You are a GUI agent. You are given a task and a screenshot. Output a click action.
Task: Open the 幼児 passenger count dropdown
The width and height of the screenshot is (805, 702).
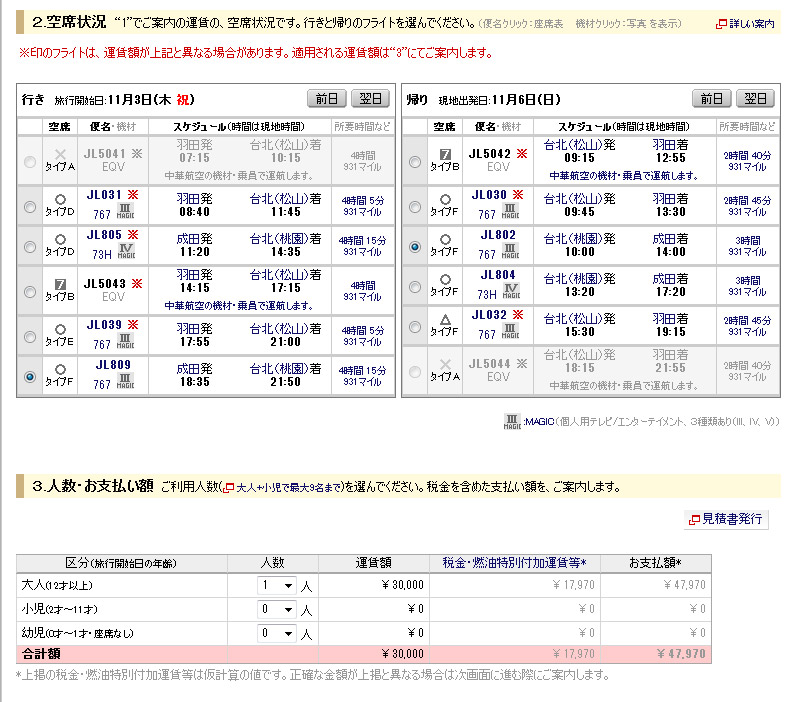pos(277,633)
